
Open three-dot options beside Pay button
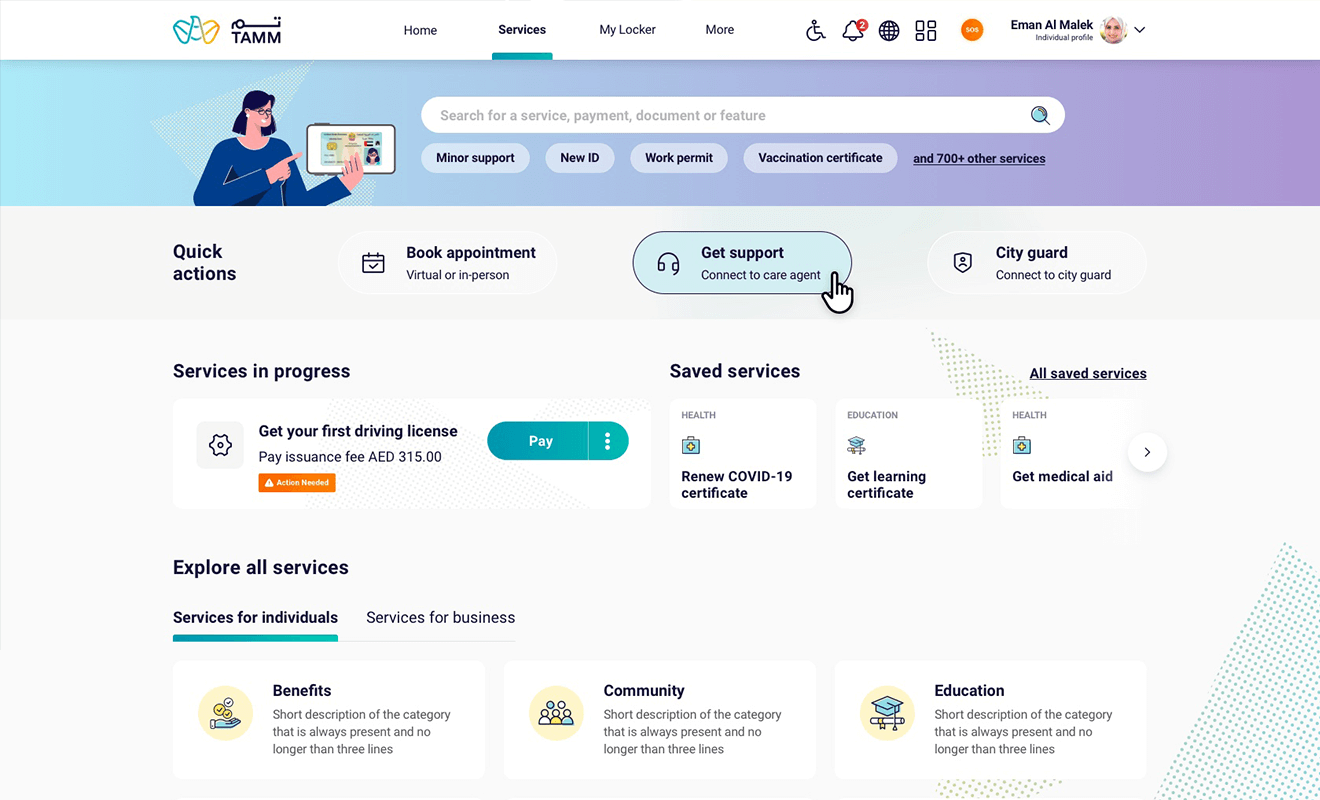coord(608,441)
